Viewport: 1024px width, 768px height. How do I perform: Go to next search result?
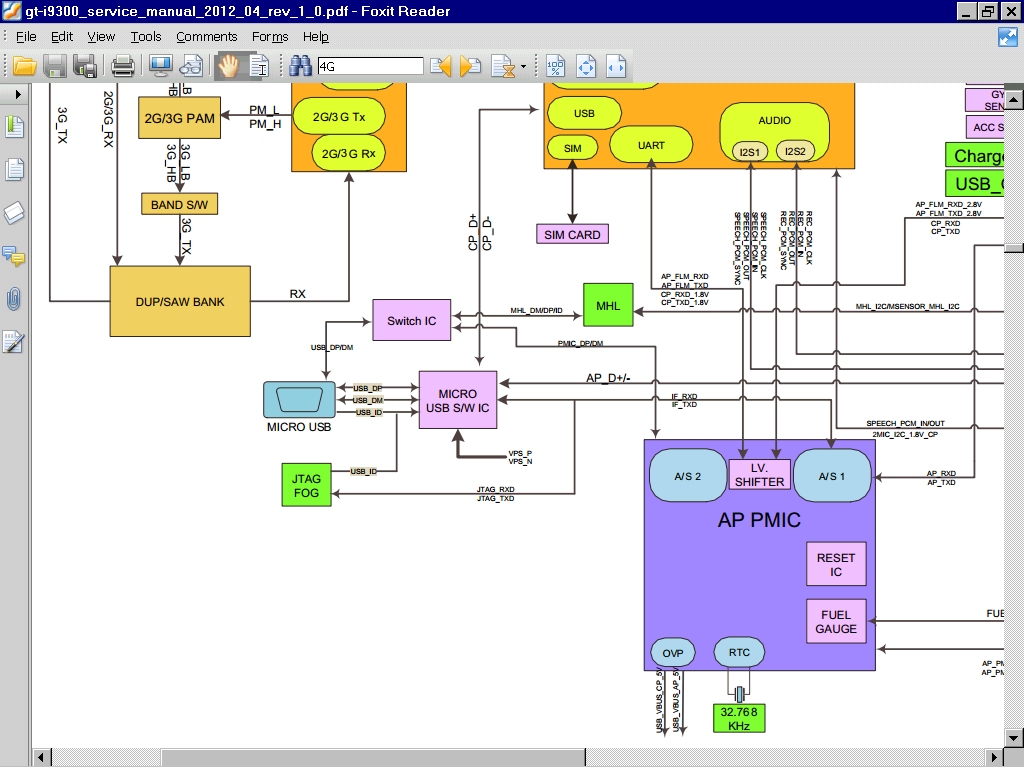pos(470,66)
